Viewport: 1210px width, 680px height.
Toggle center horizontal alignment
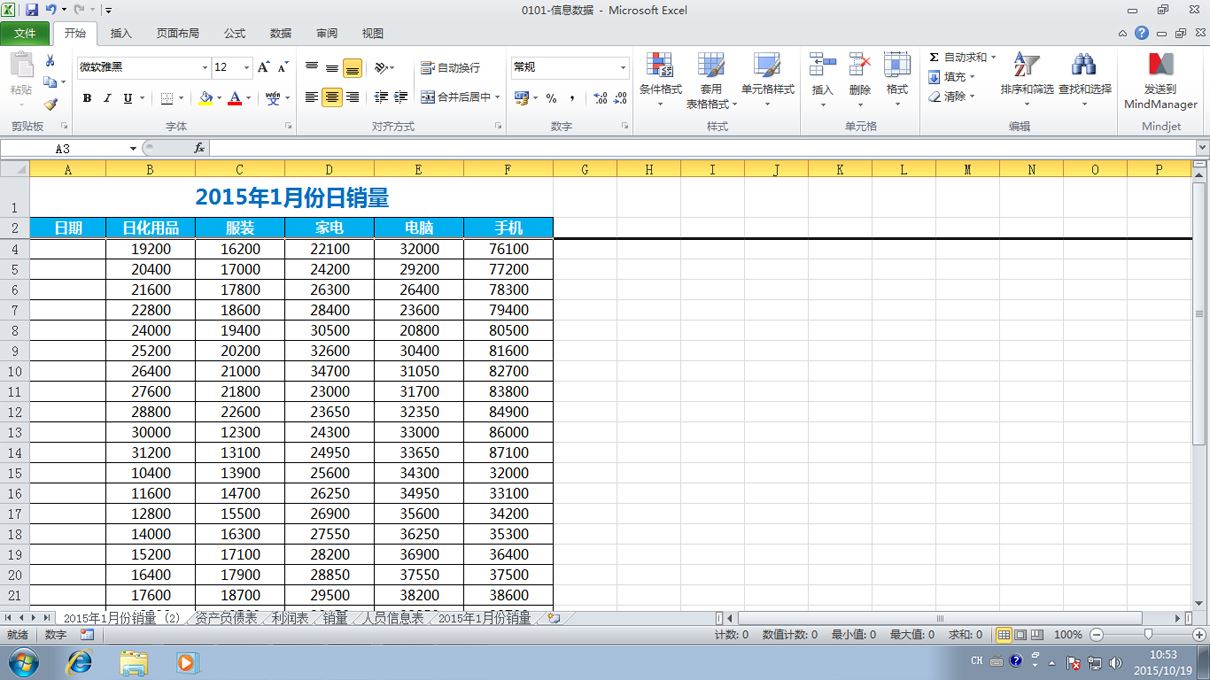tap(332, 97)
